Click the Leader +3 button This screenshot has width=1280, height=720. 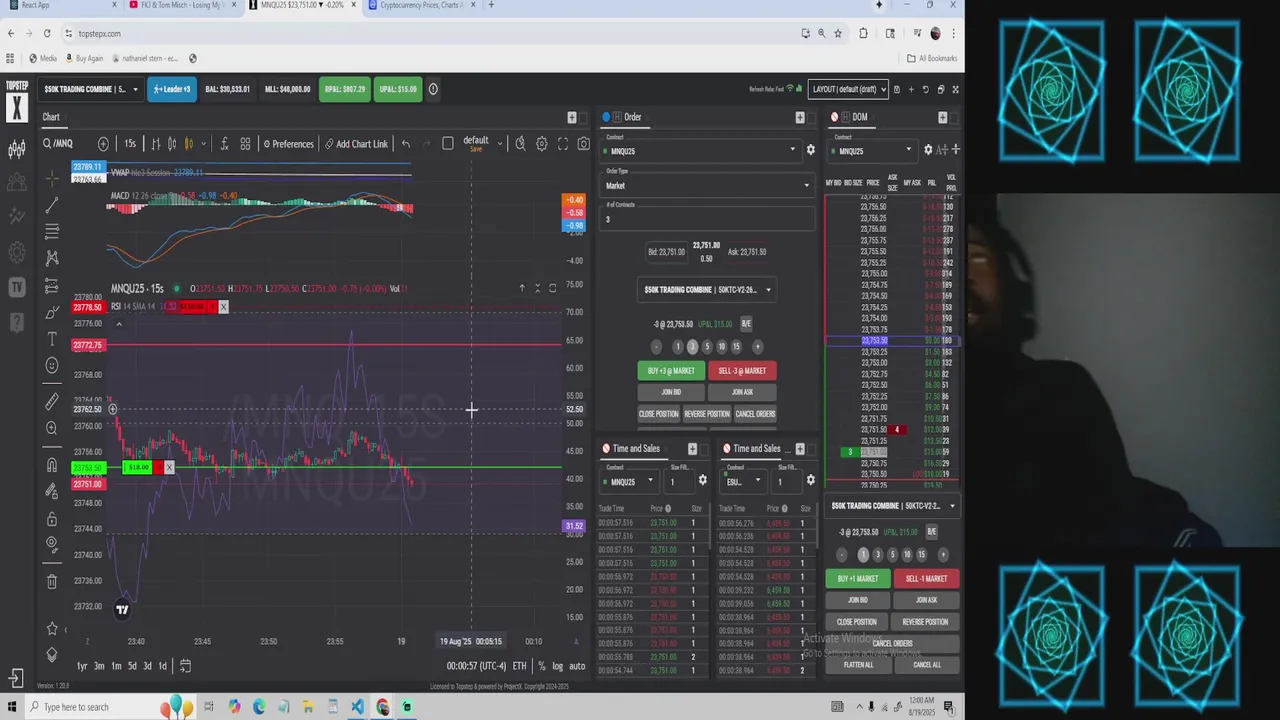[x=172, y=89]
